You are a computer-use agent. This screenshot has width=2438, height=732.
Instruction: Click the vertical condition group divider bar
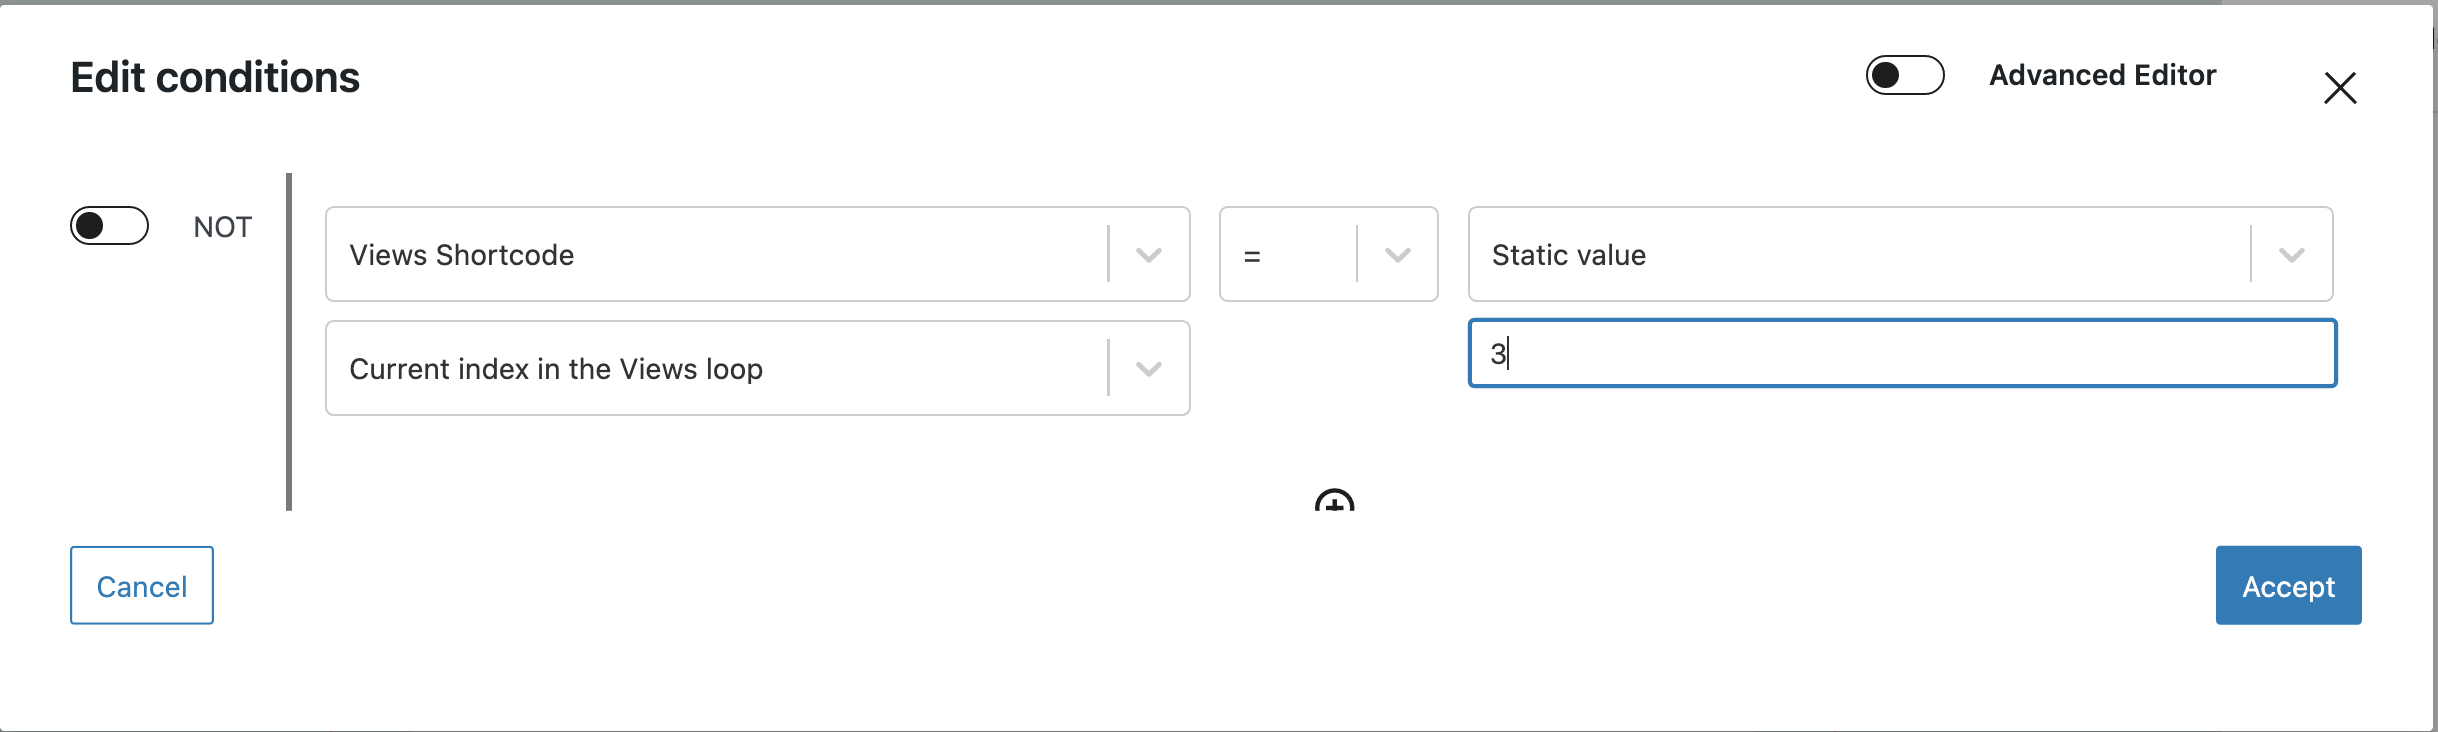tap(289, 342)
